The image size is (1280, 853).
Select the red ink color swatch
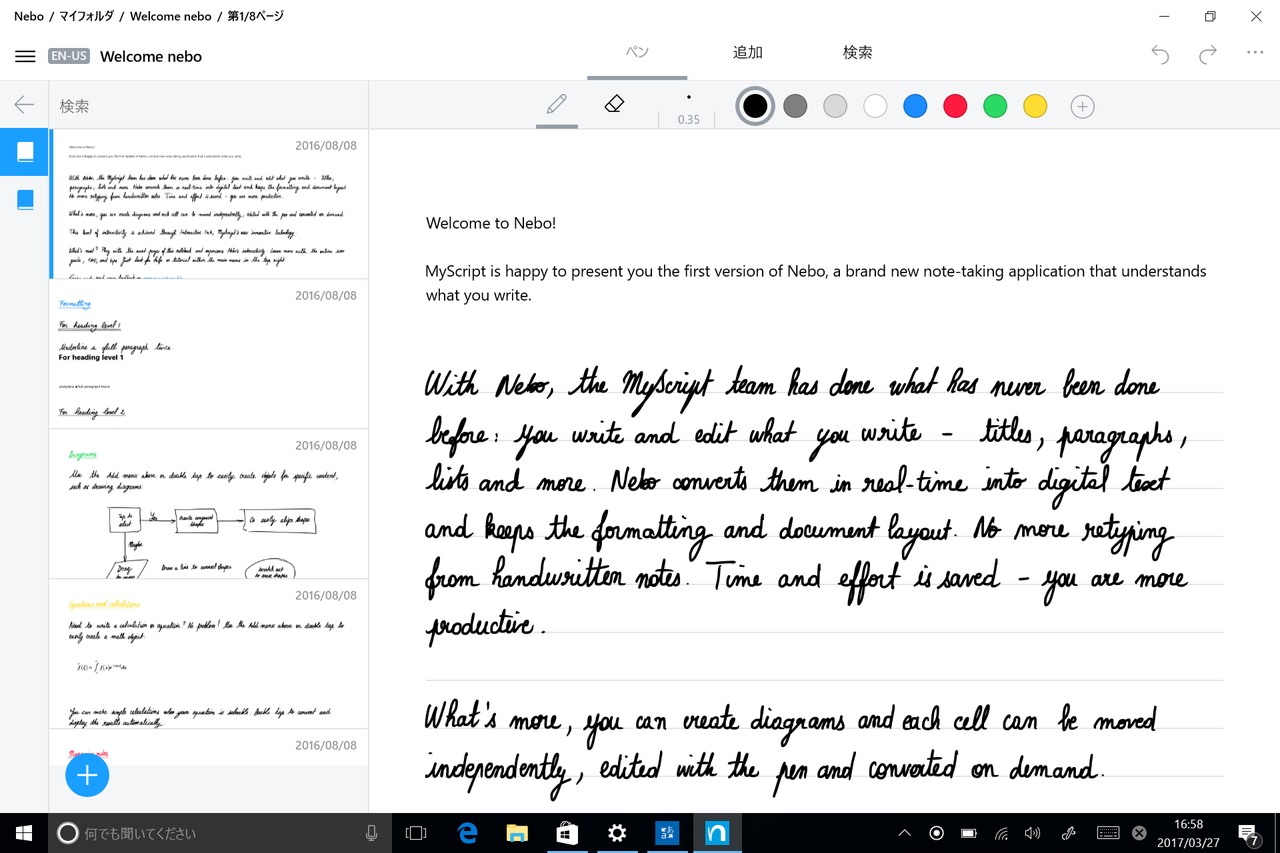coord(955,105)
